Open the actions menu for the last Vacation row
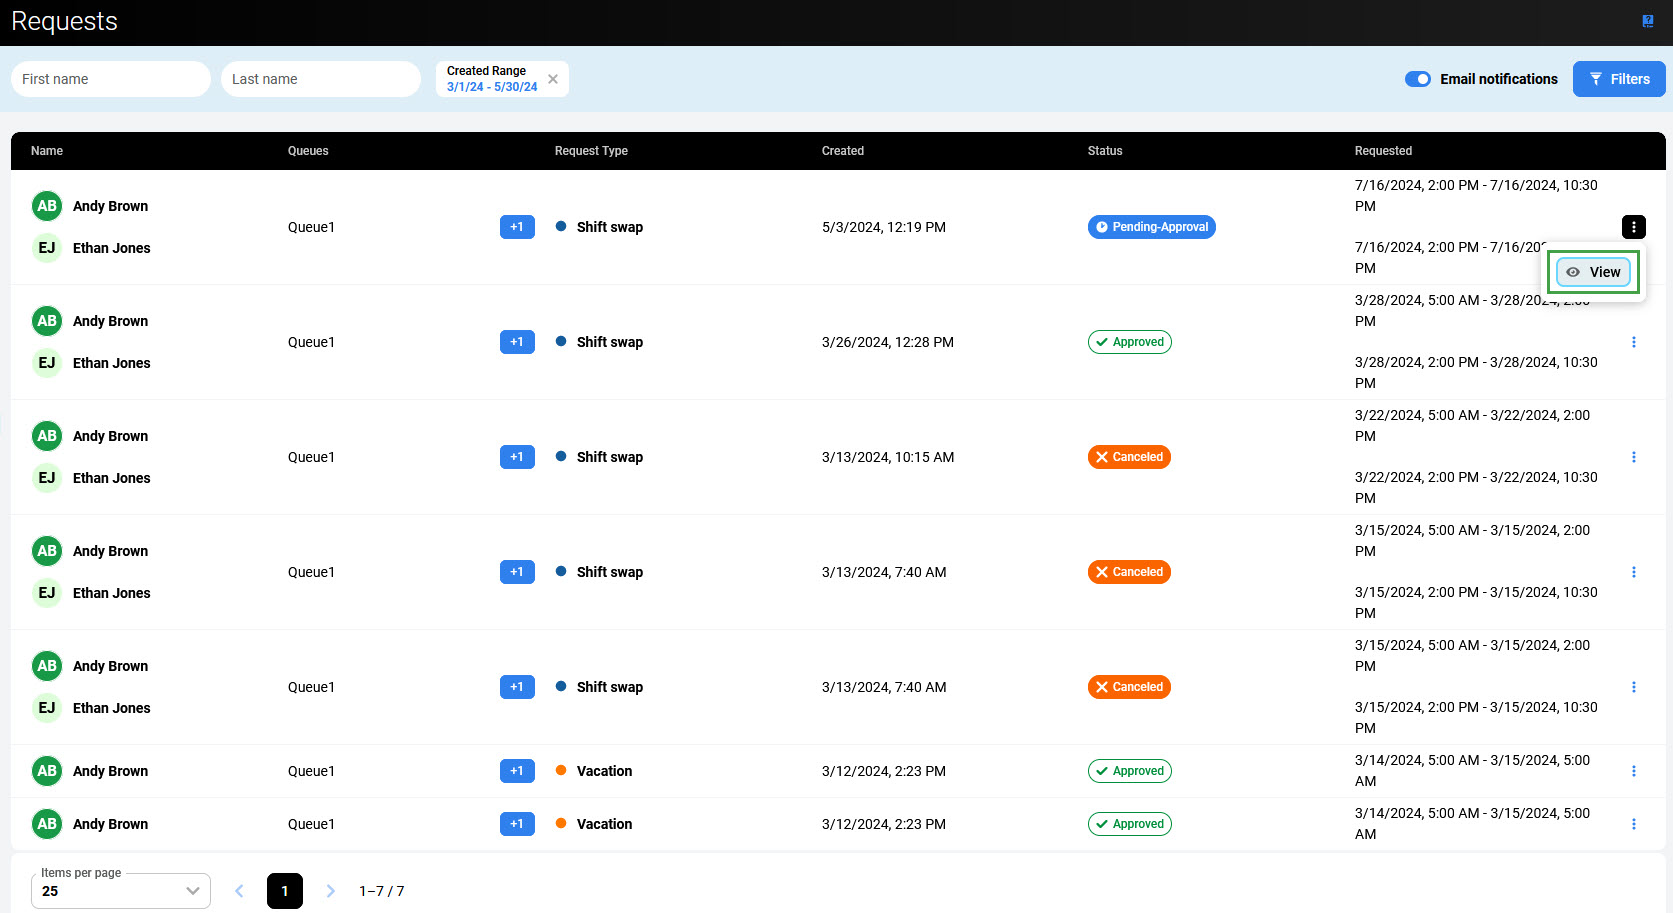The height and width of the screenshot is (913, 1673). [x=1633, y=824]
